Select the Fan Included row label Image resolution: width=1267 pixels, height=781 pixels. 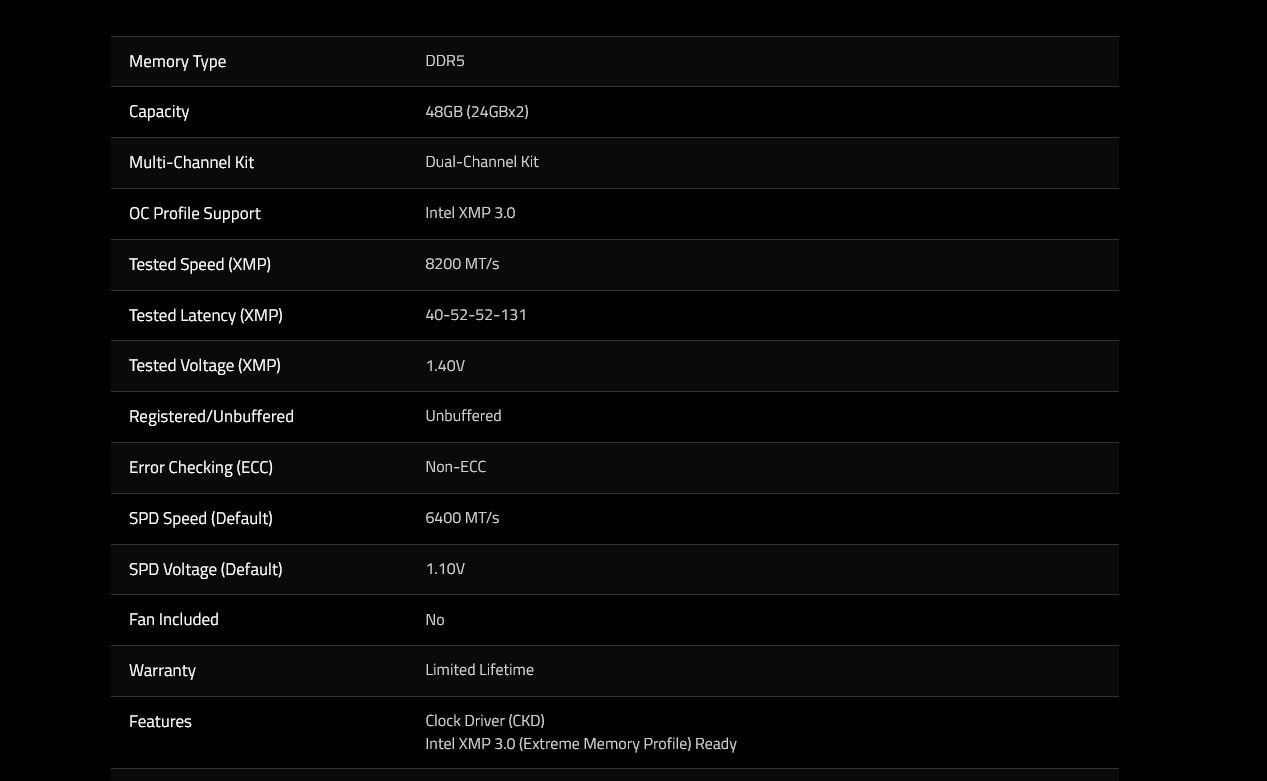tap(174, 620)
